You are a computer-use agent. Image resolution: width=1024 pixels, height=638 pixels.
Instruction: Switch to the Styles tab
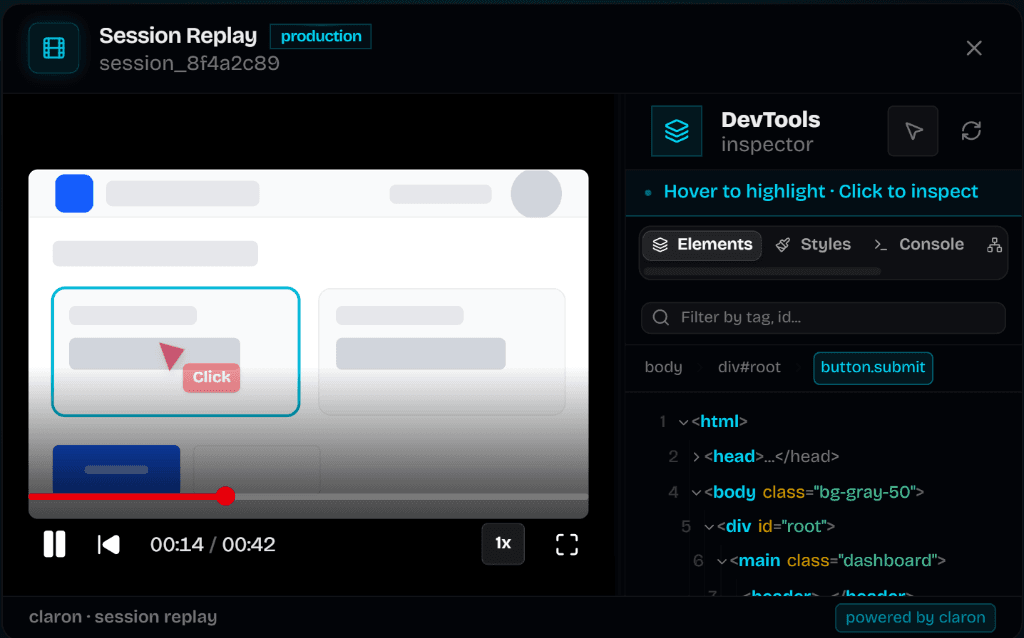point(813,245)
